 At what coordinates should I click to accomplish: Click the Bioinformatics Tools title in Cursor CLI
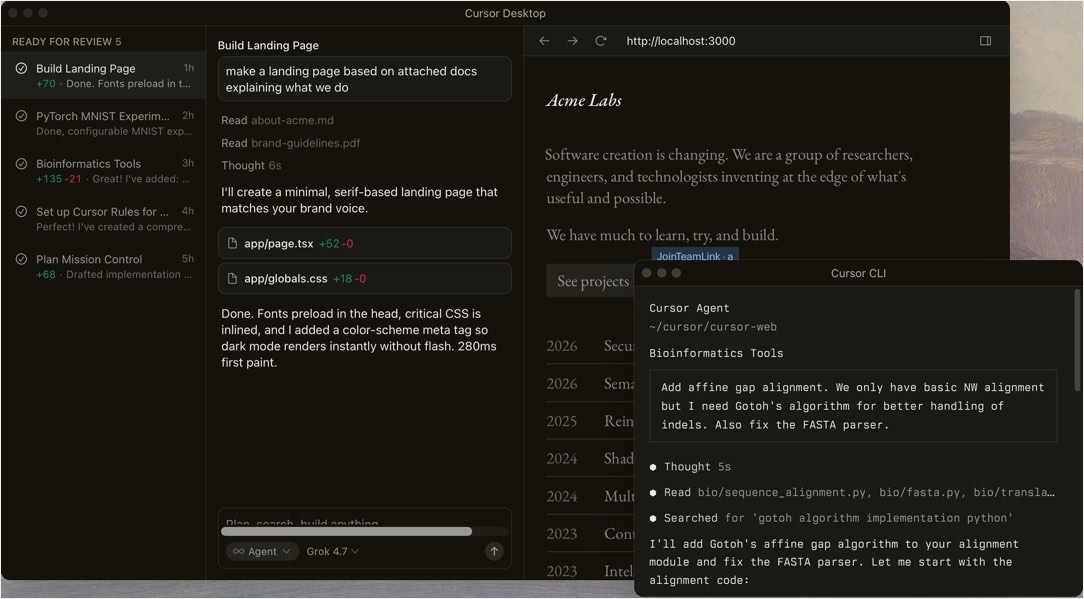(716, 353)
